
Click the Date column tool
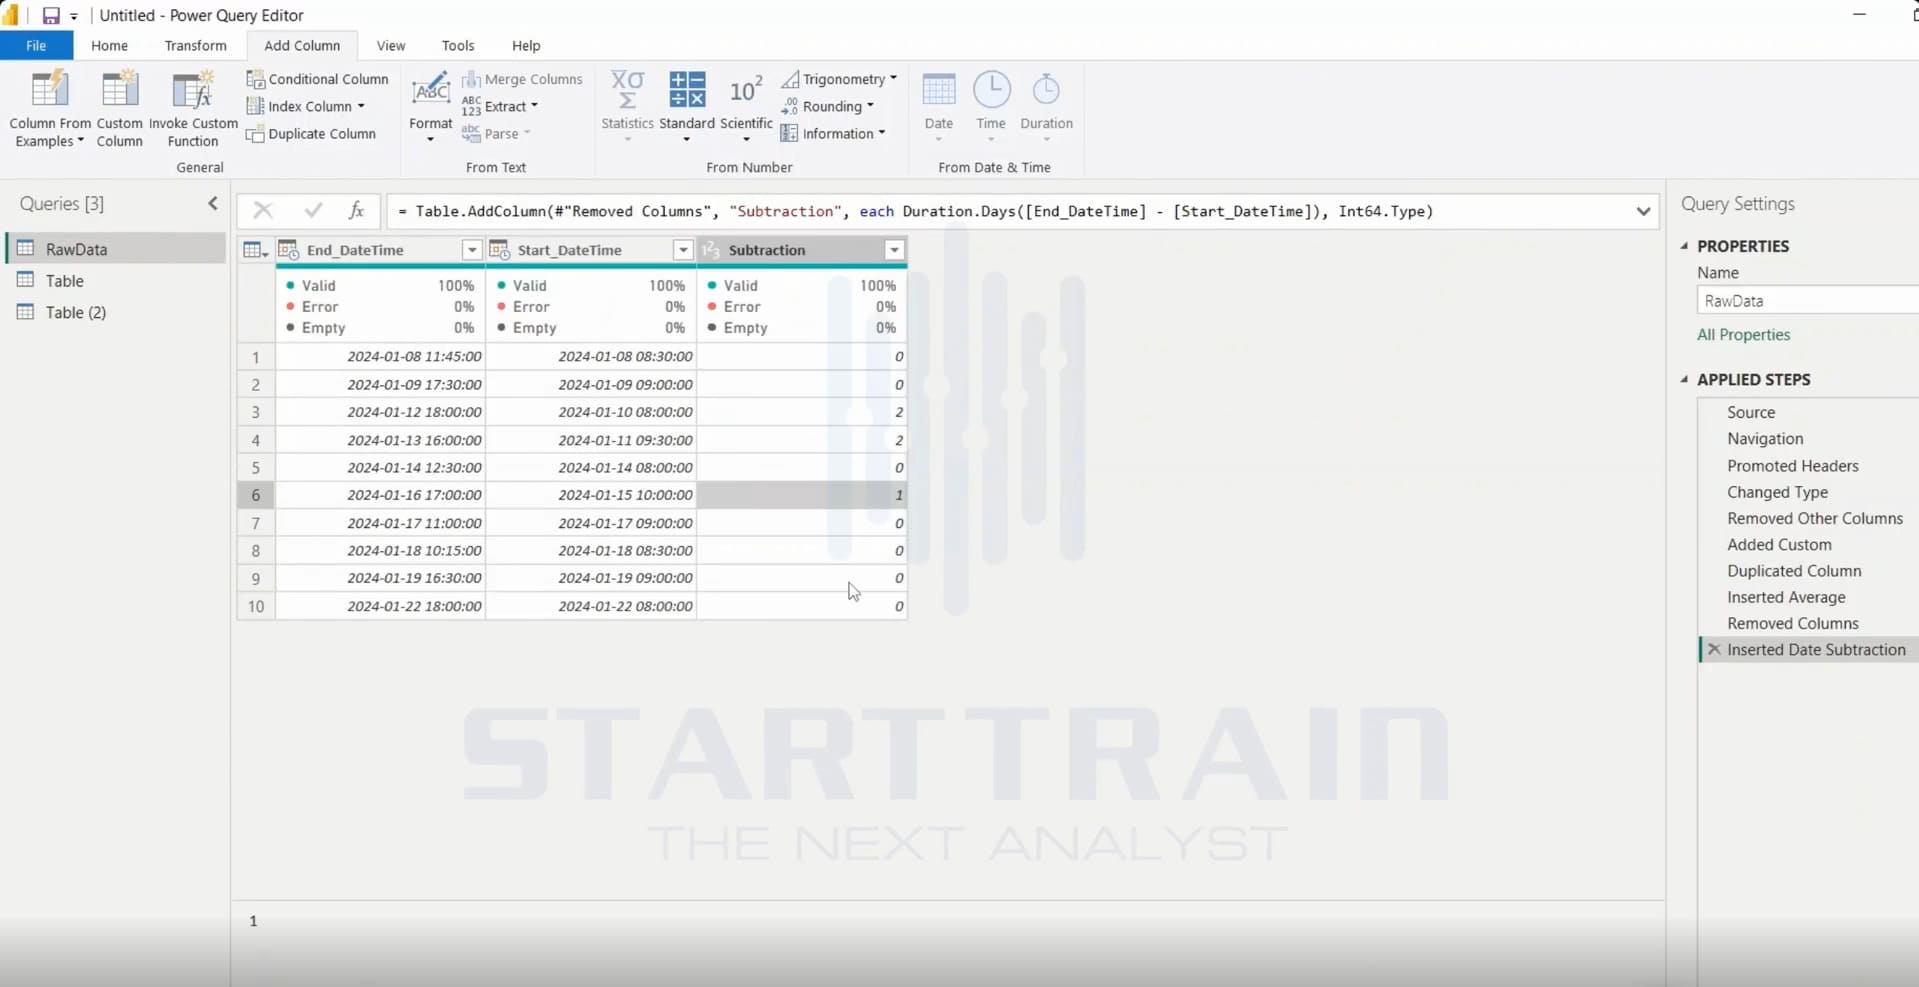pos(938,107)
